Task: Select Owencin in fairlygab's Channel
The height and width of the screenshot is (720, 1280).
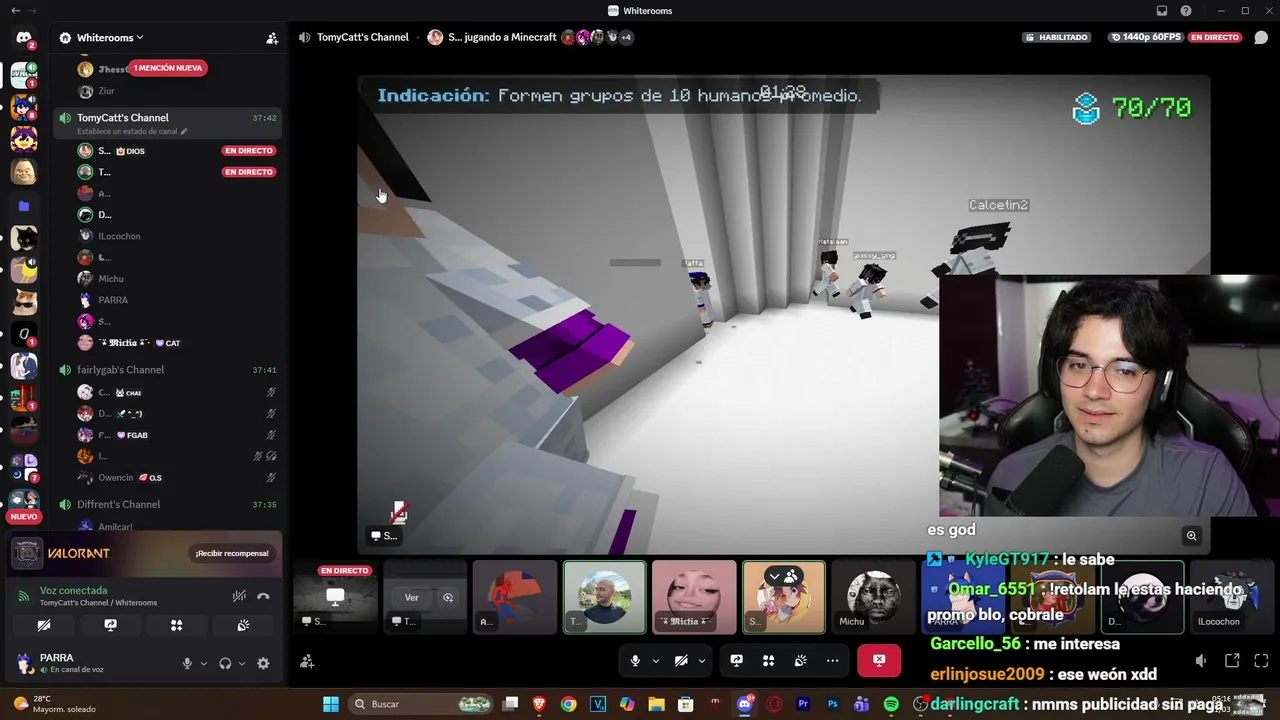Action: pyautogui.click(x=116, y=478)
